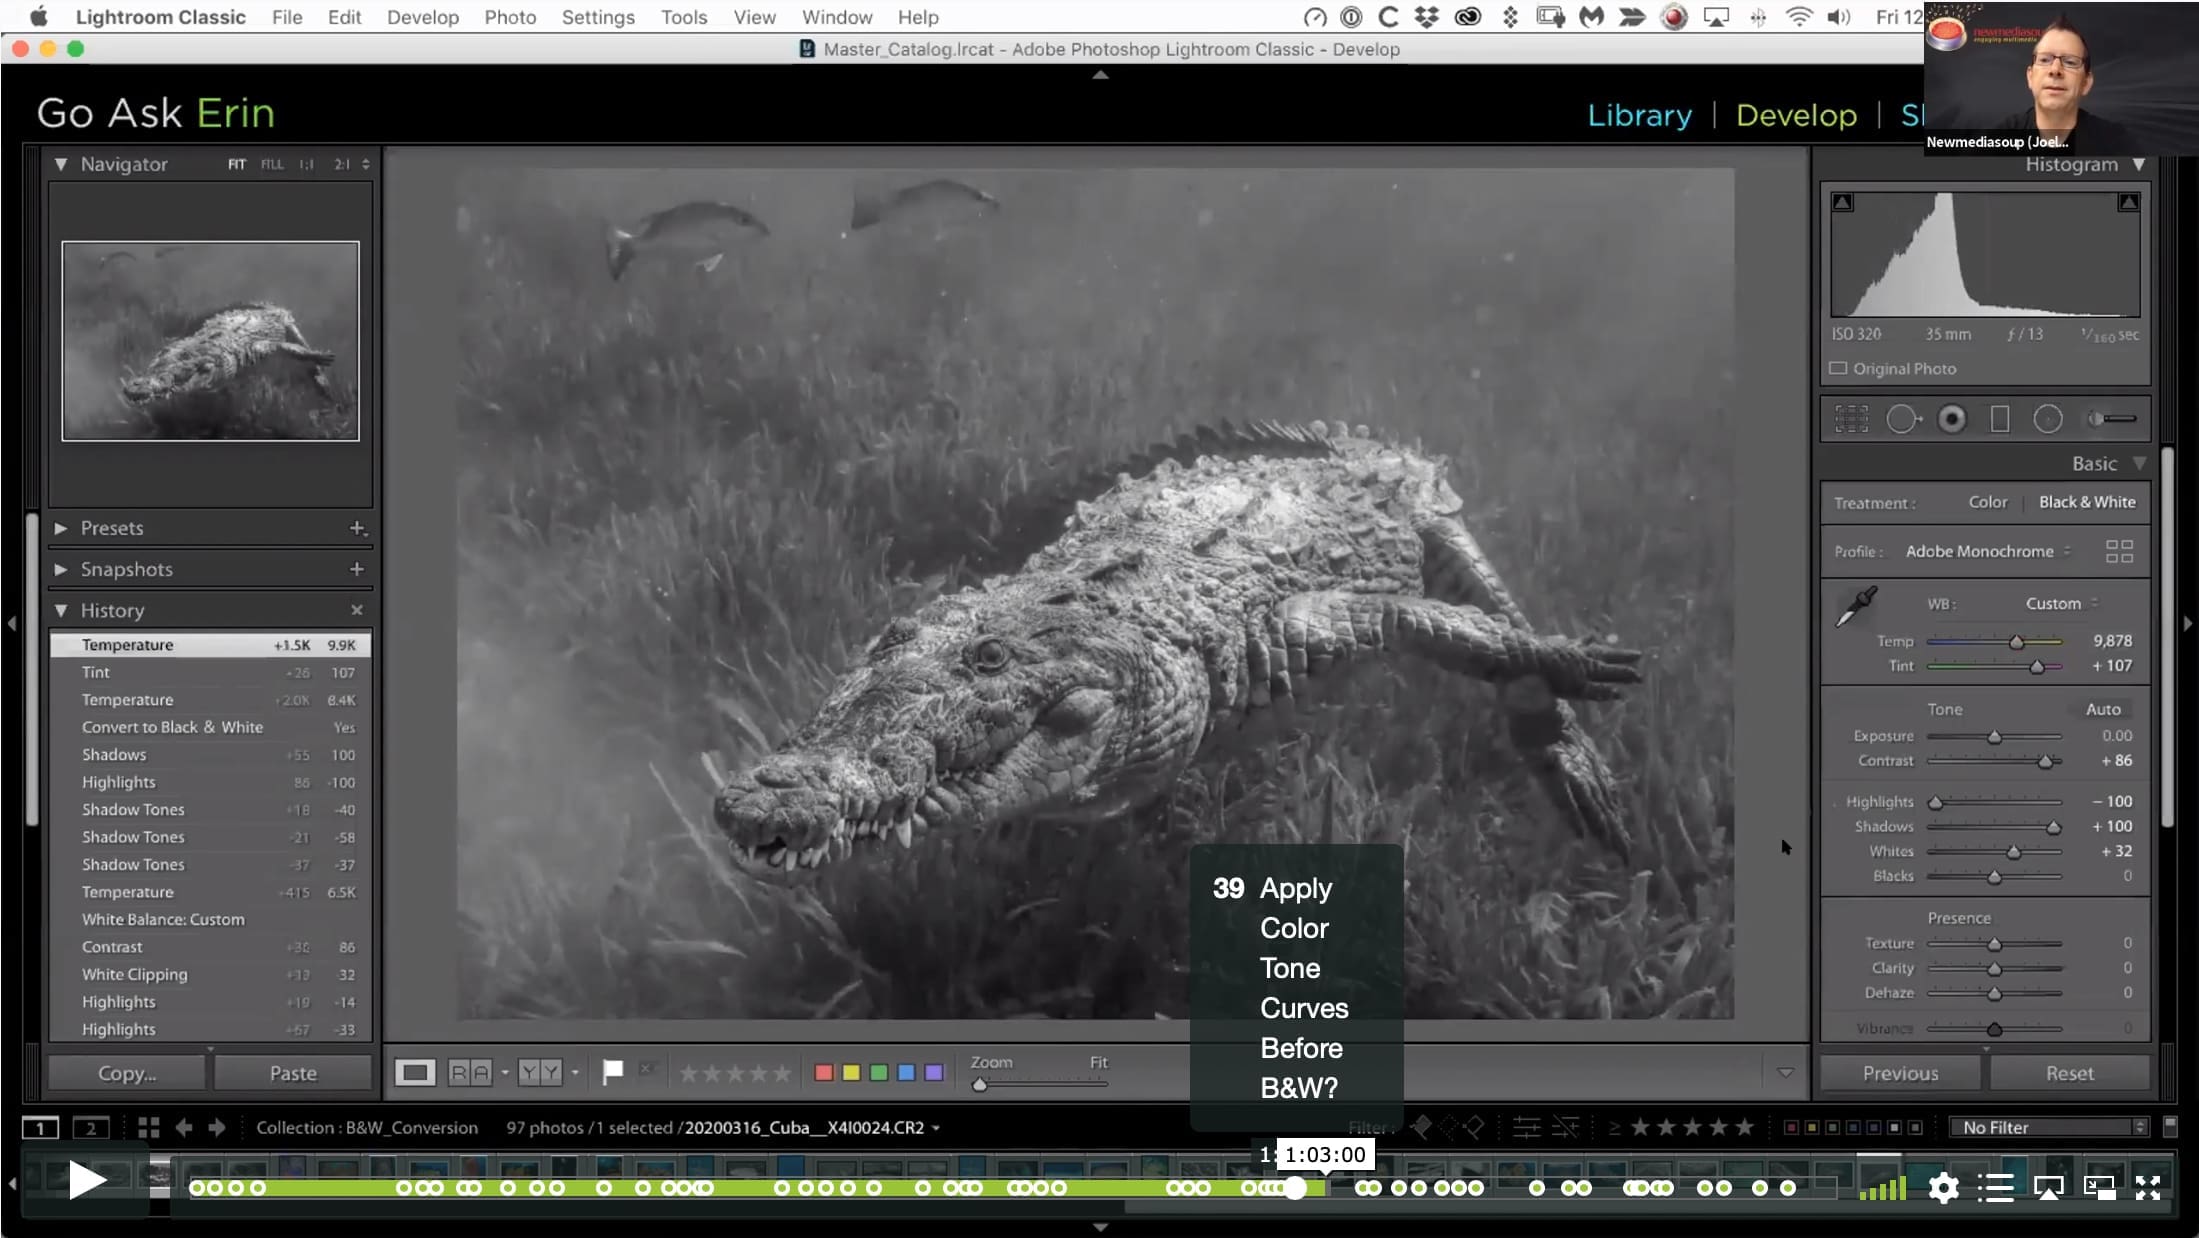The height and width of the screenshot is (1238, 2199).
Task: Click the Contrast slider handle
Action: click(2045, 762)
